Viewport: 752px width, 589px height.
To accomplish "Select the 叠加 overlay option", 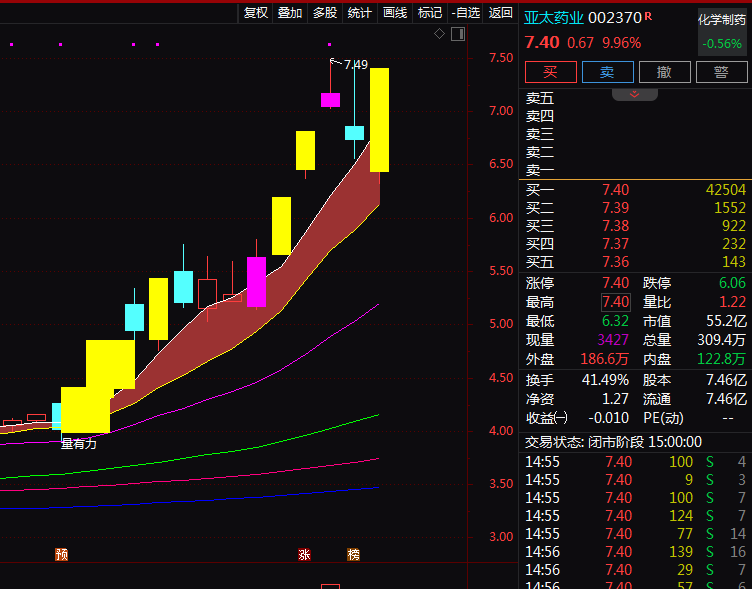I will 290,12.
